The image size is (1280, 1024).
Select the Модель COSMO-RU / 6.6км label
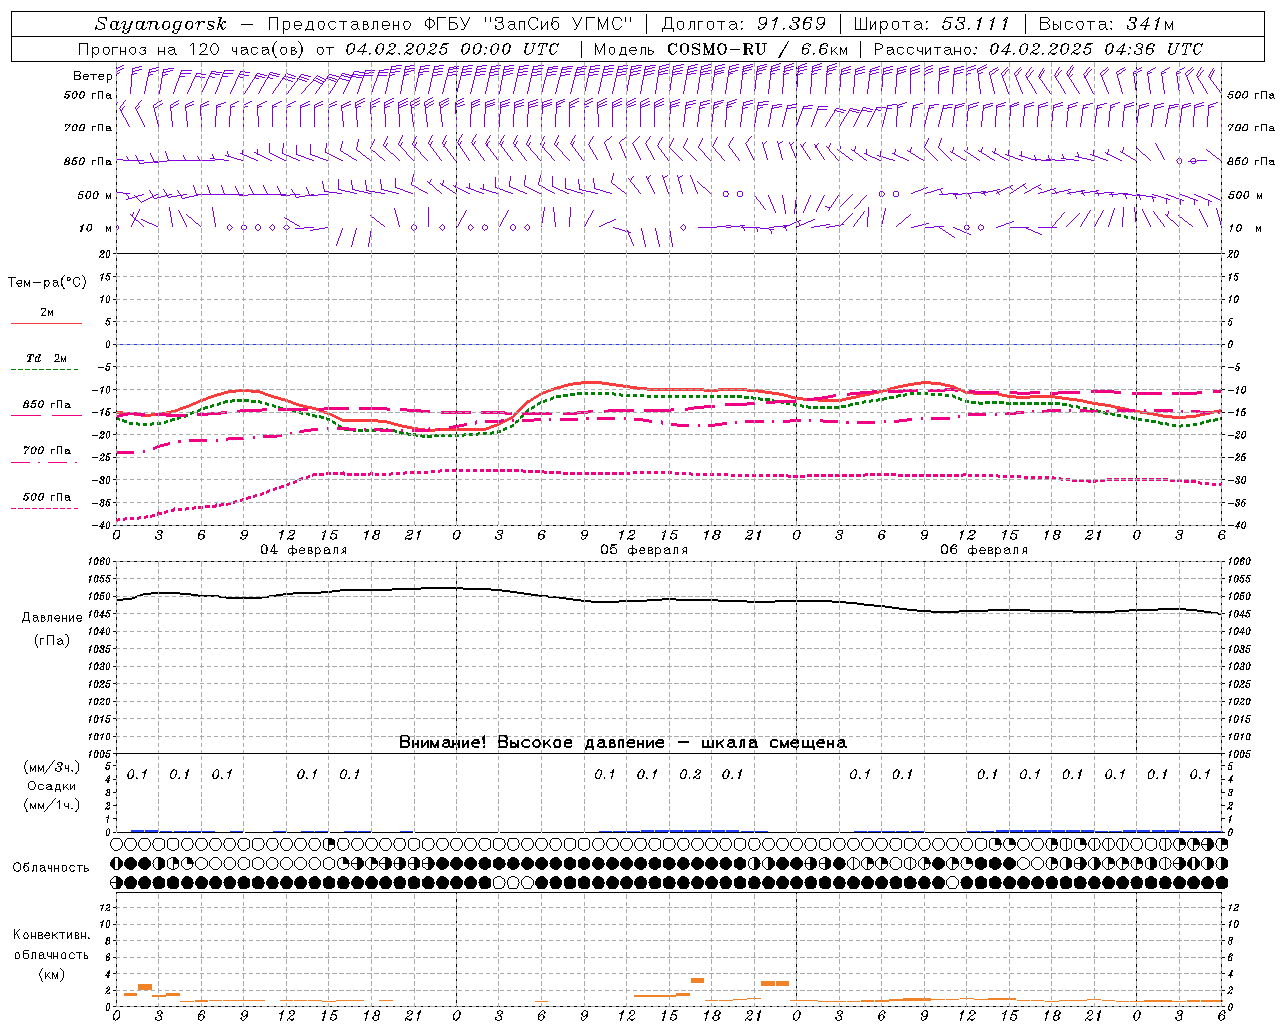point(721,49)
